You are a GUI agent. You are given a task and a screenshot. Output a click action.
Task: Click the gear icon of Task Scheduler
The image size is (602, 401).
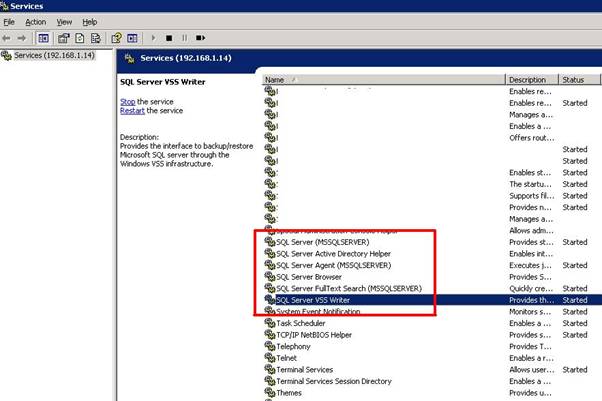point(270,323)
